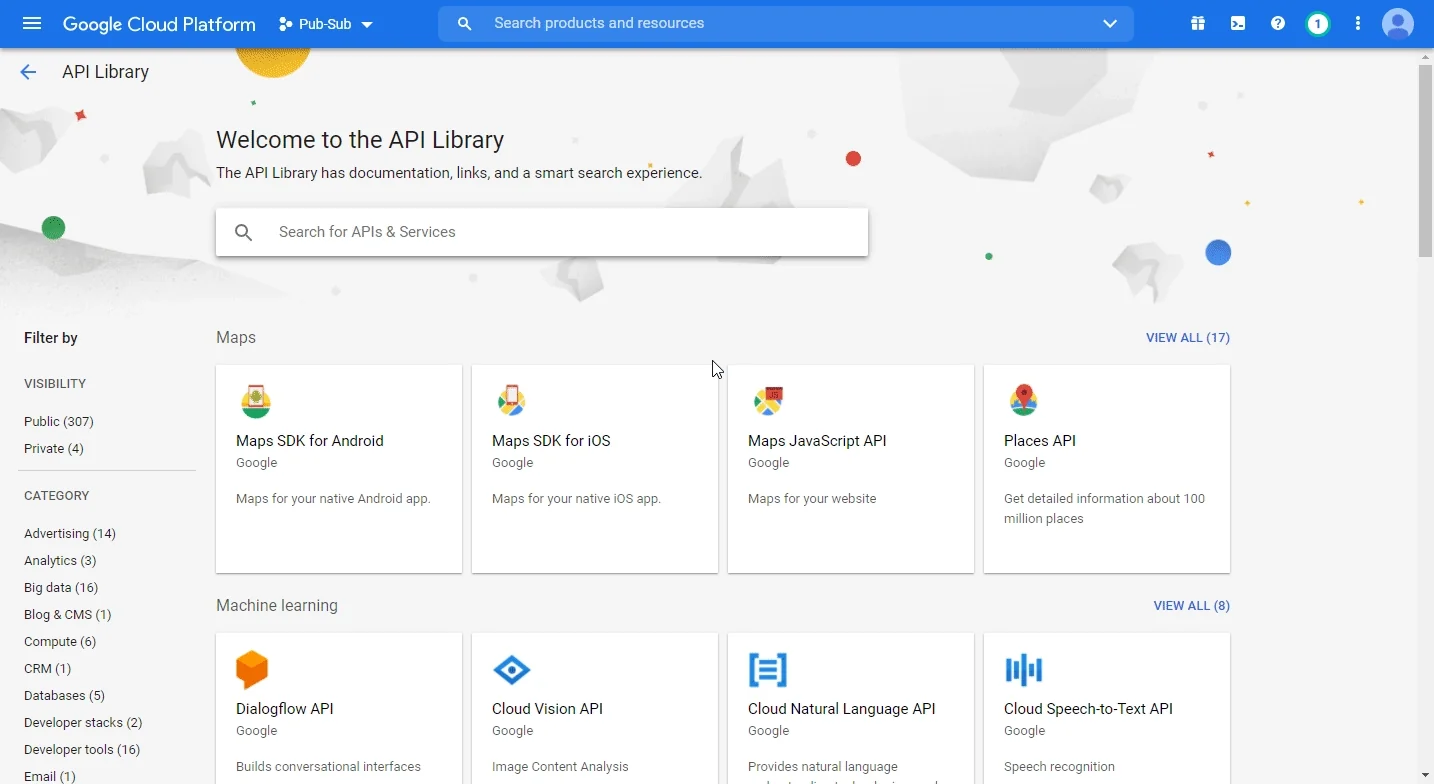1434x784 pixels.
Task: Filter by Blog & CMS (1) category
Action: 68,614
